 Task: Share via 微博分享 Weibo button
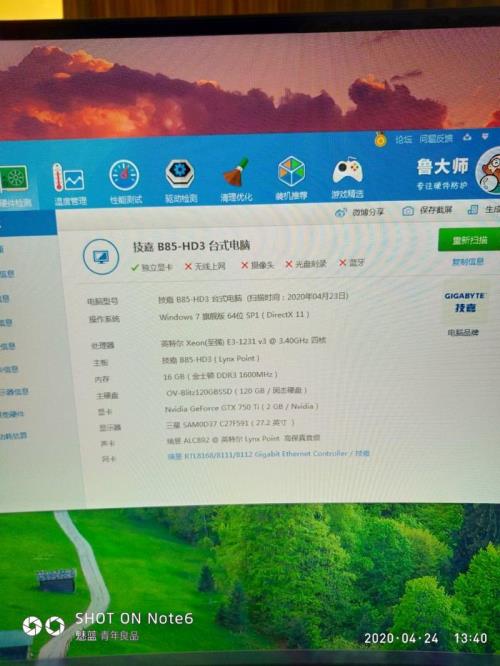[359, 212]
